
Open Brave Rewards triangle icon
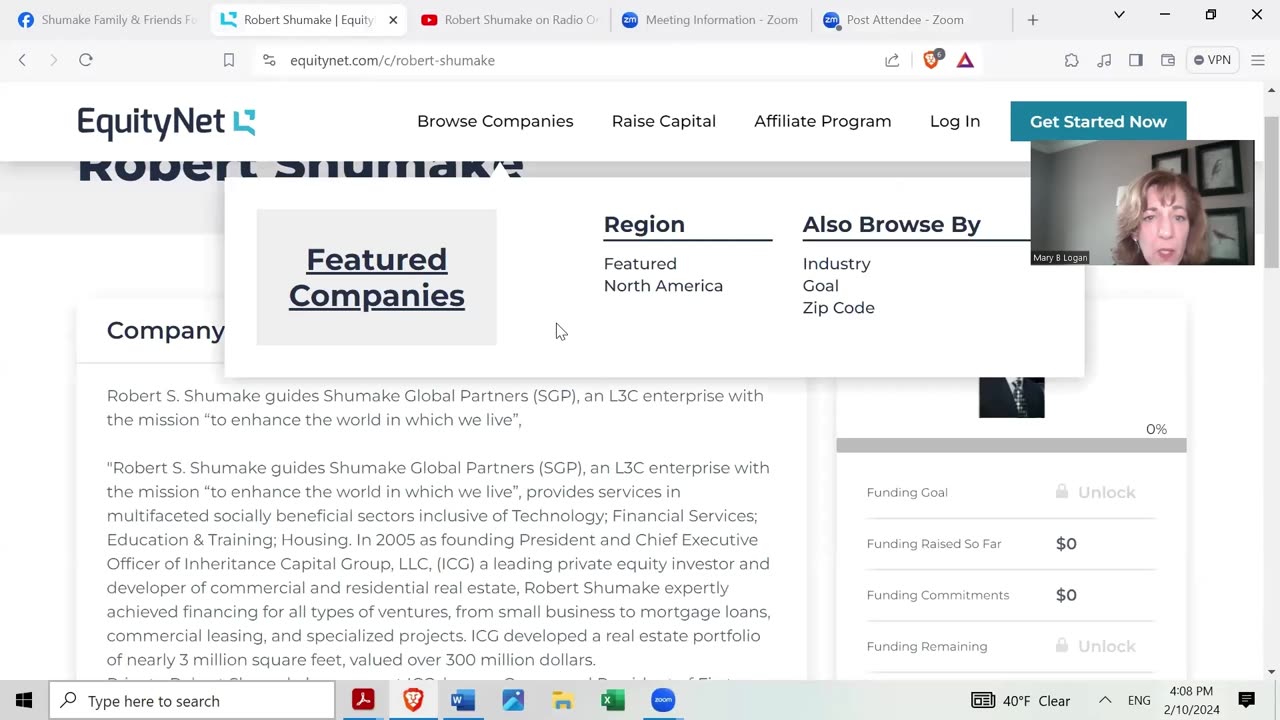click(x=965, y=60)
